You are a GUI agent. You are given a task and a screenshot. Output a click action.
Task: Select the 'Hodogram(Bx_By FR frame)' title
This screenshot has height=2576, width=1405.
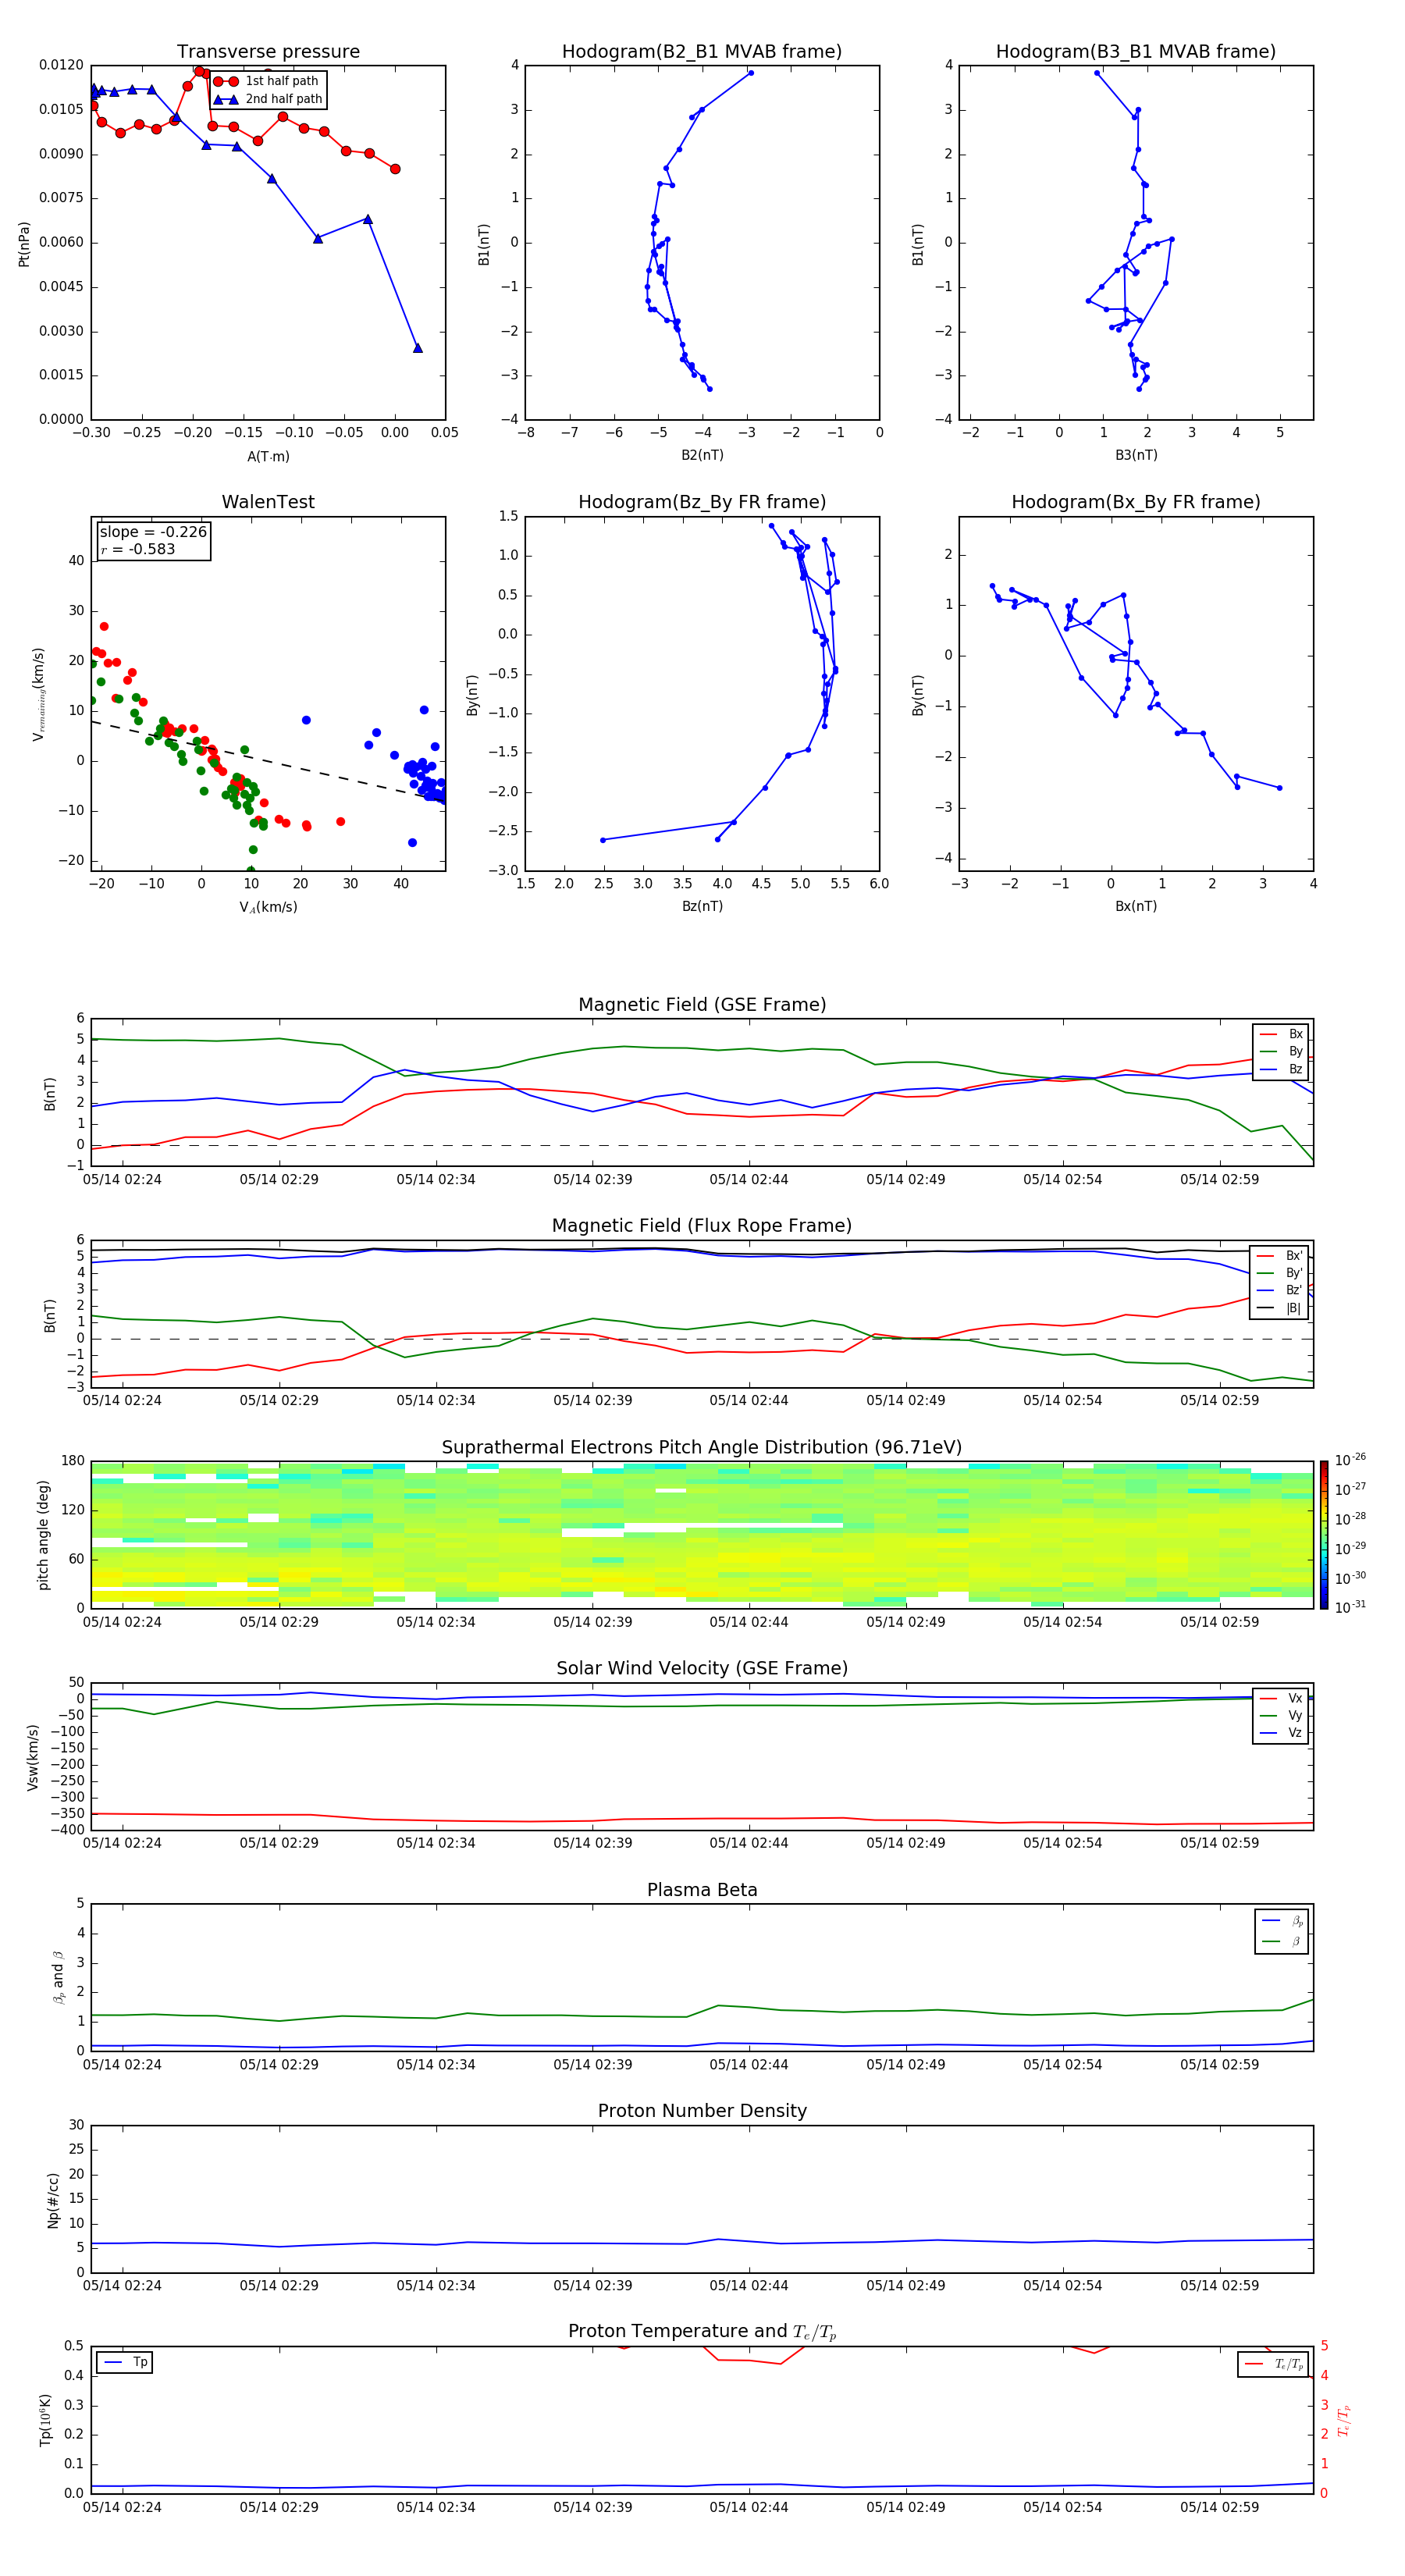pyautogui.click(x=1136, y=502)
